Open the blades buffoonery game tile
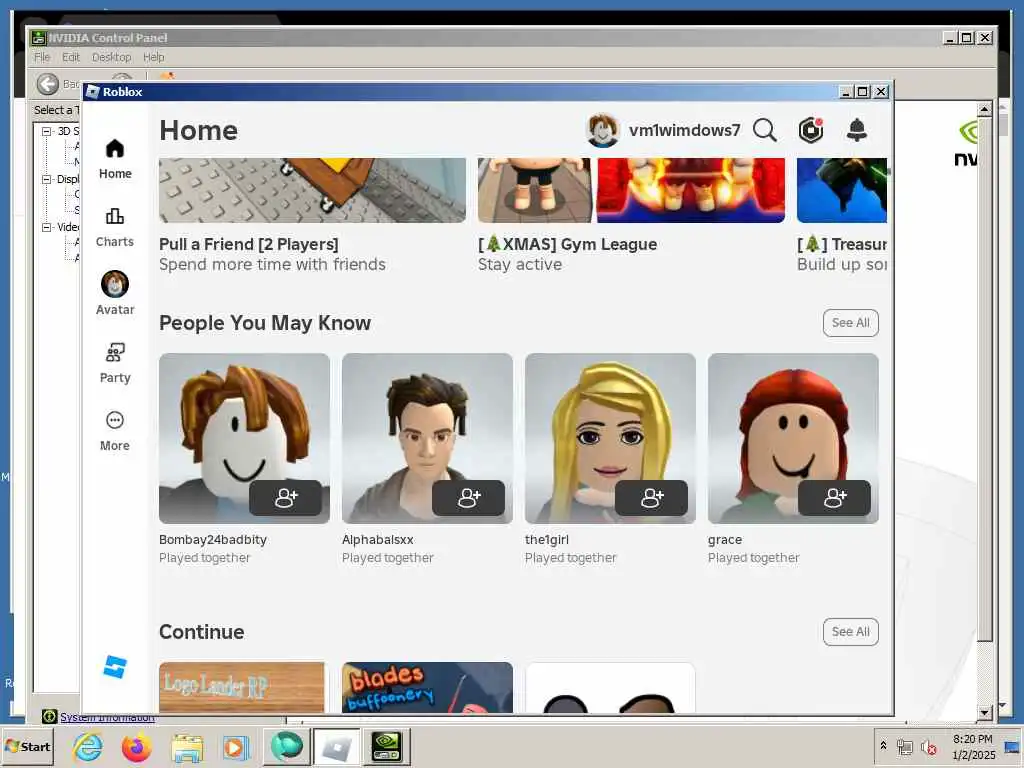The width and height of the screenshot is (1024, 768). (427, 687)
